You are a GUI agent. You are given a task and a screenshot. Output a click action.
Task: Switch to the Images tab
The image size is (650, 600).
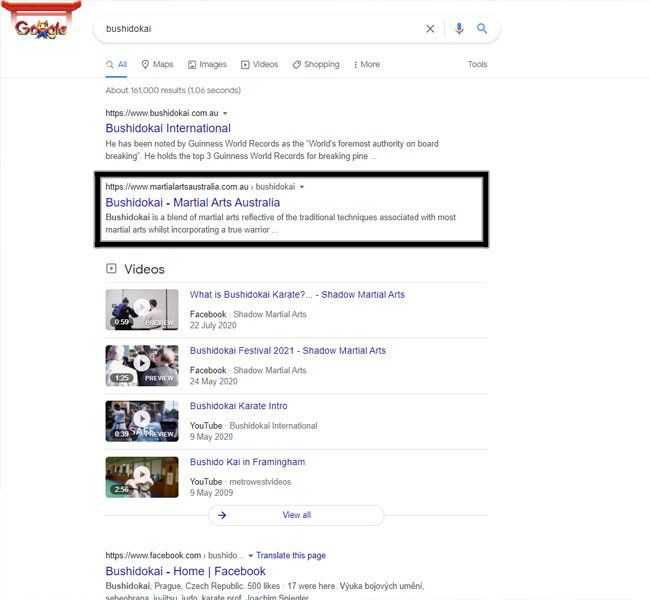point(207,65)
